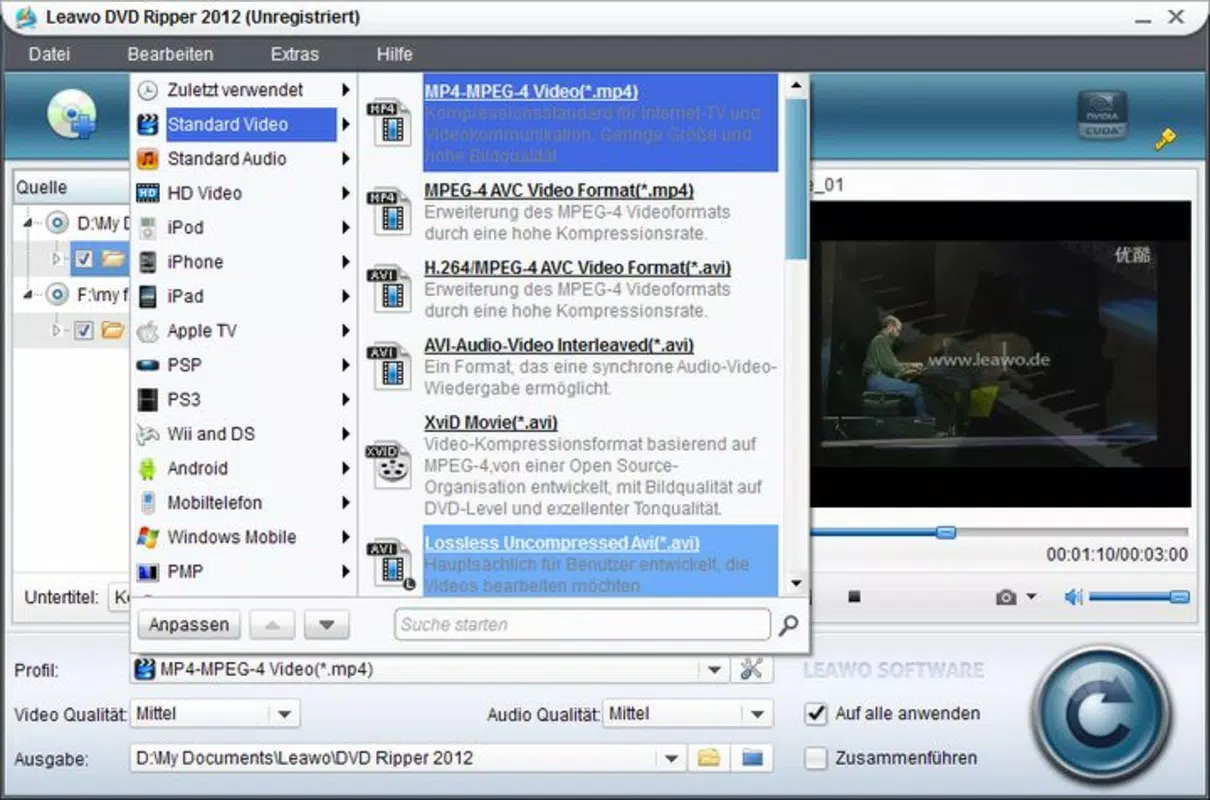Open the Extras menu
Image resolution: width=1210 pixels, height=800 pixels.
click(294, 54)
